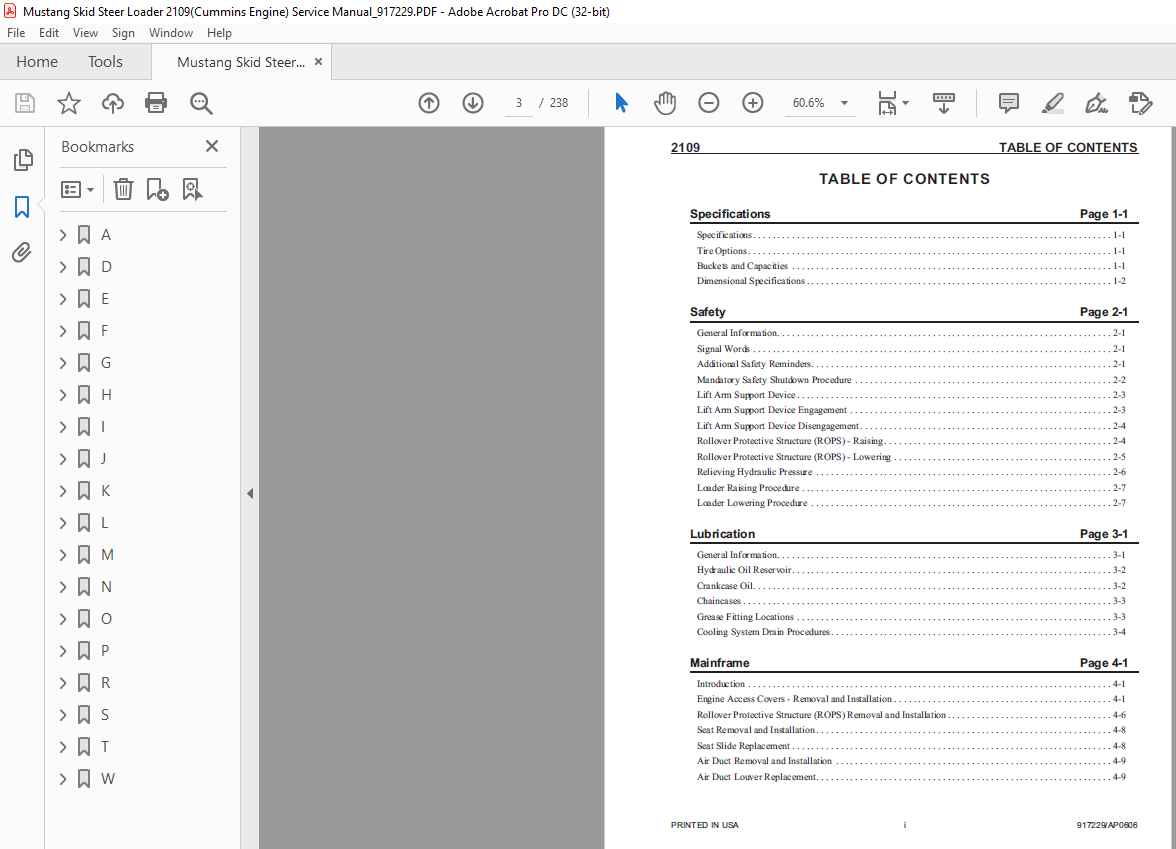Image resolution: width=1176 pixels, height=849 pixels.
Task: Click the find current bookmark icon
Action: point(192,189)
